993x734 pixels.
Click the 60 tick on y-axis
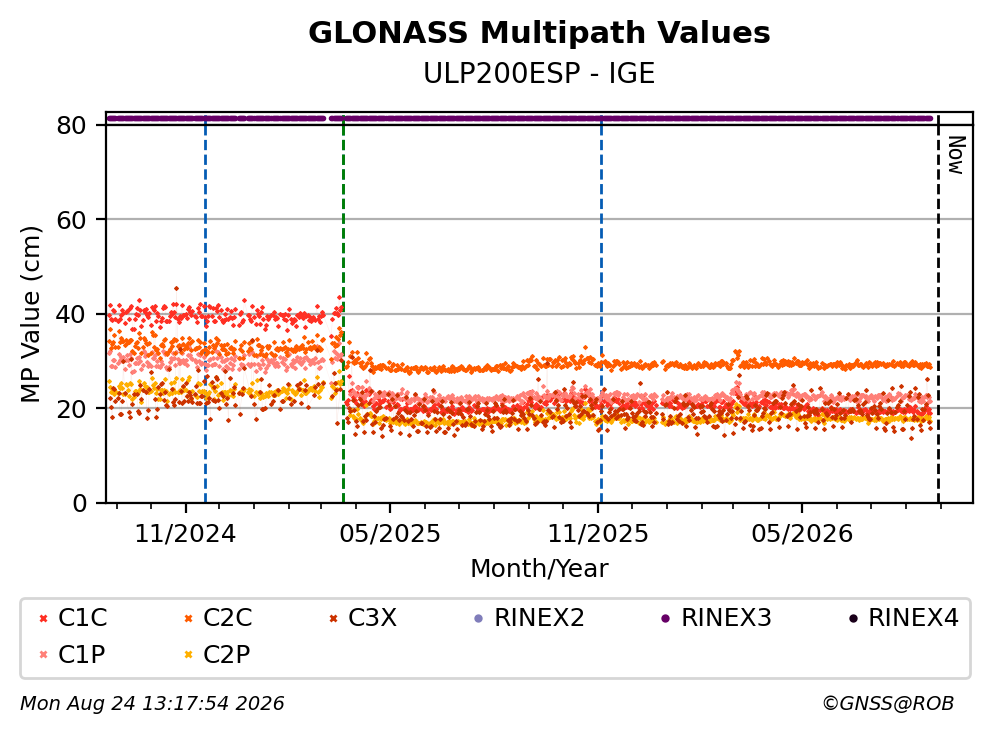click(72, 220)
